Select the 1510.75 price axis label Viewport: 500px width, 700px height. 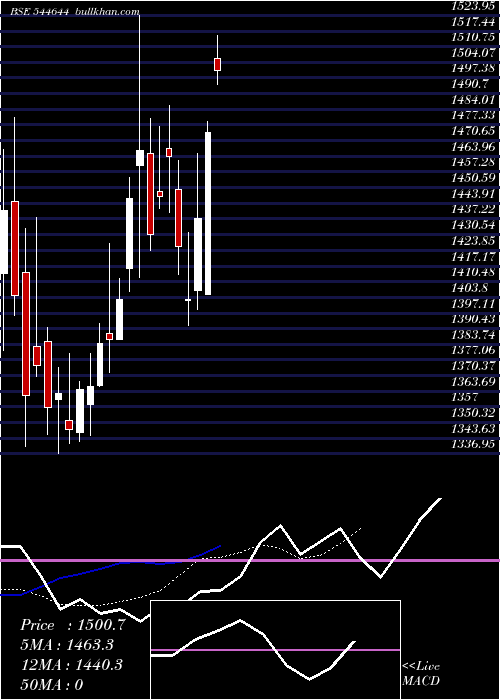tap(473, 37)
